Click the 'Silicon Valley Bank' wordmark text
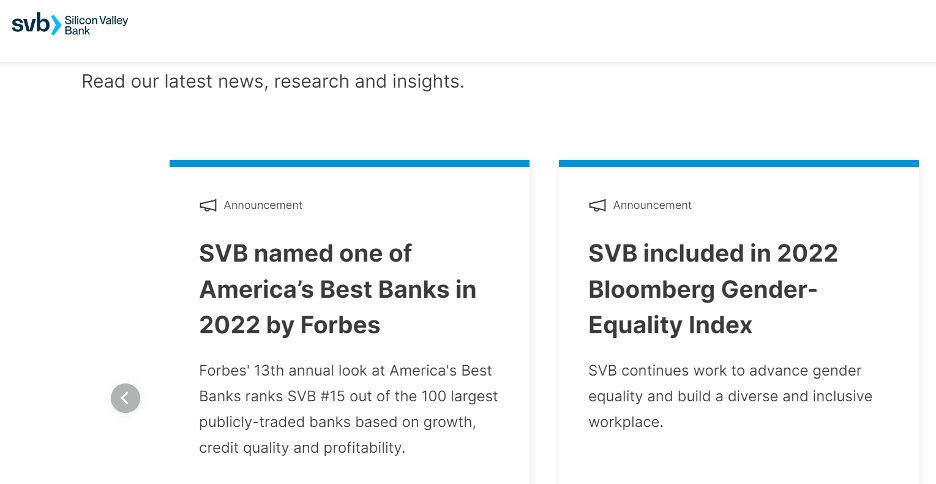 pyautogui.click(x=96, y=25)
